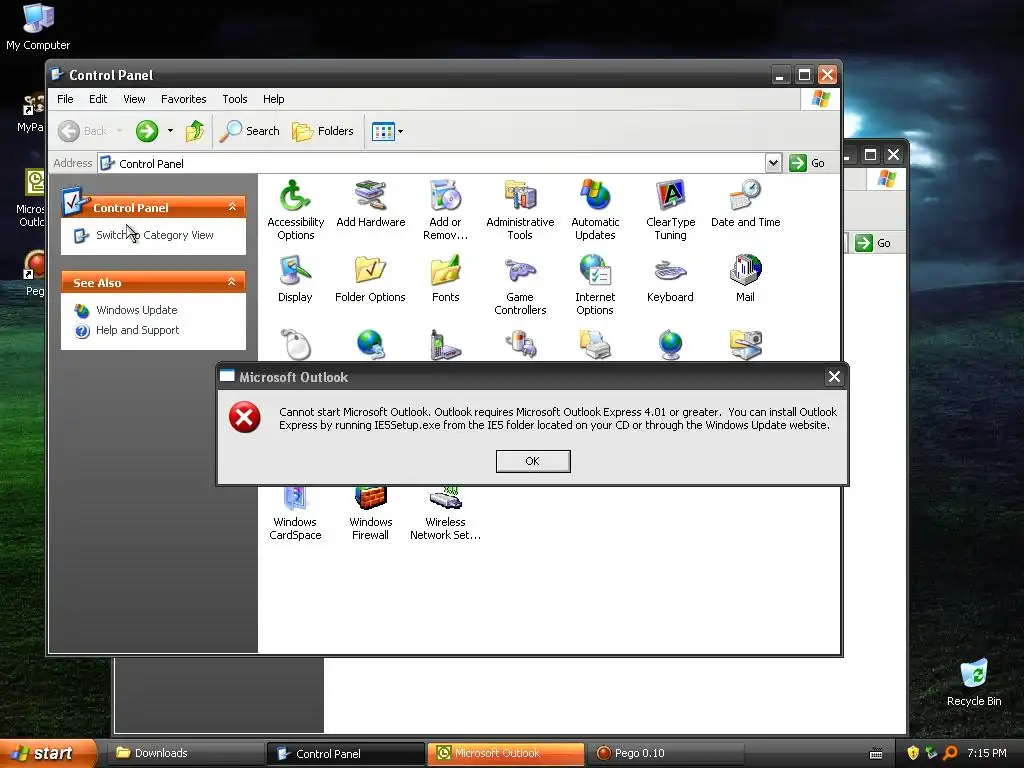Open the Help and Support link

point(137,330)
